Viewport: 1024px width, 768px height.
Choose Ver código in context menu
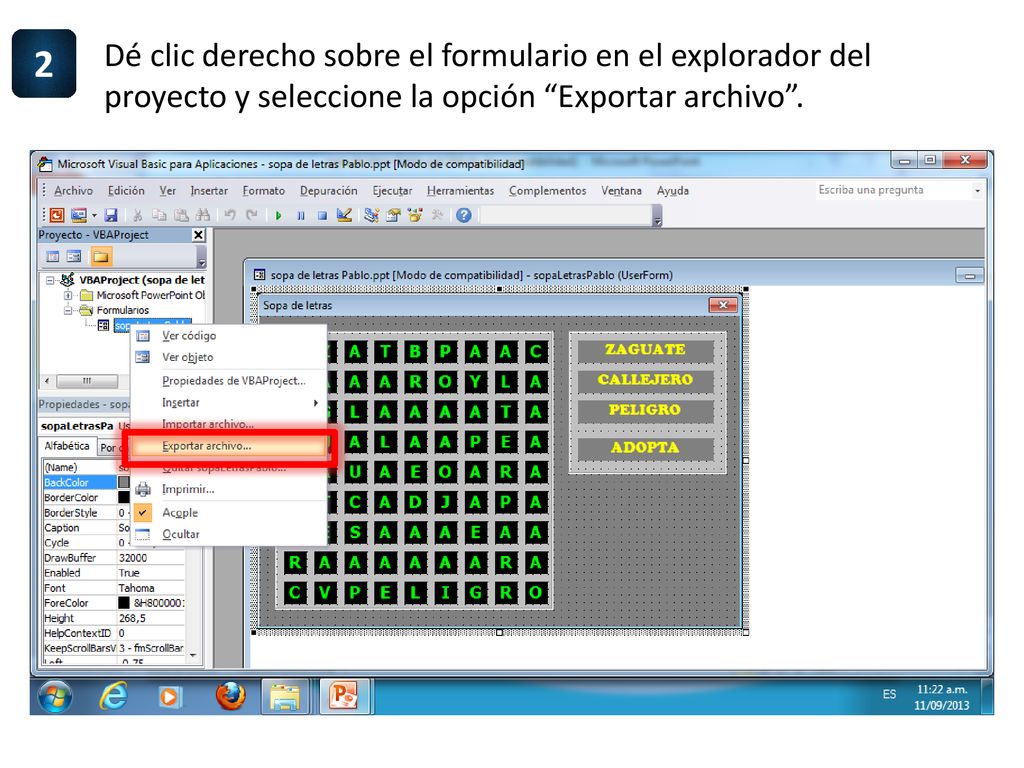(229, 336)
